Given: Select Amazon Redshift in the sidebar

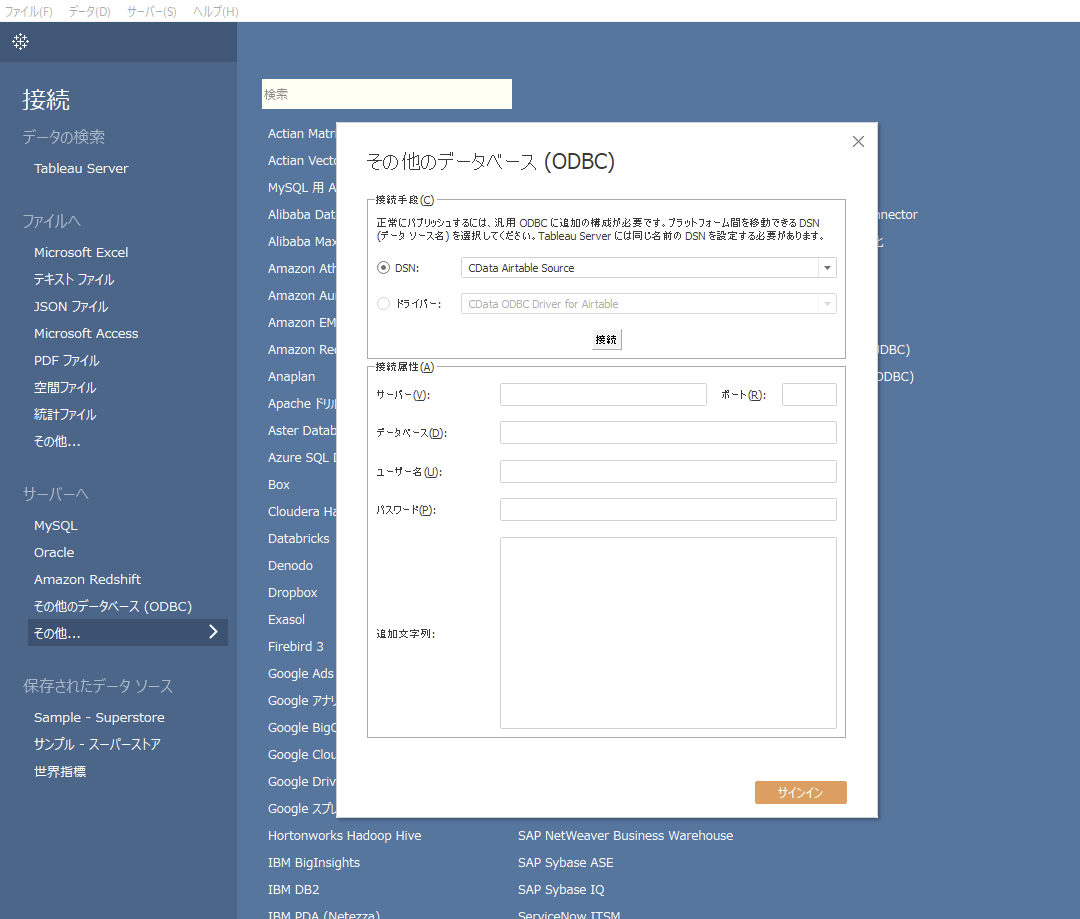Looking at the screenshot, I should [x=87, y=579].
